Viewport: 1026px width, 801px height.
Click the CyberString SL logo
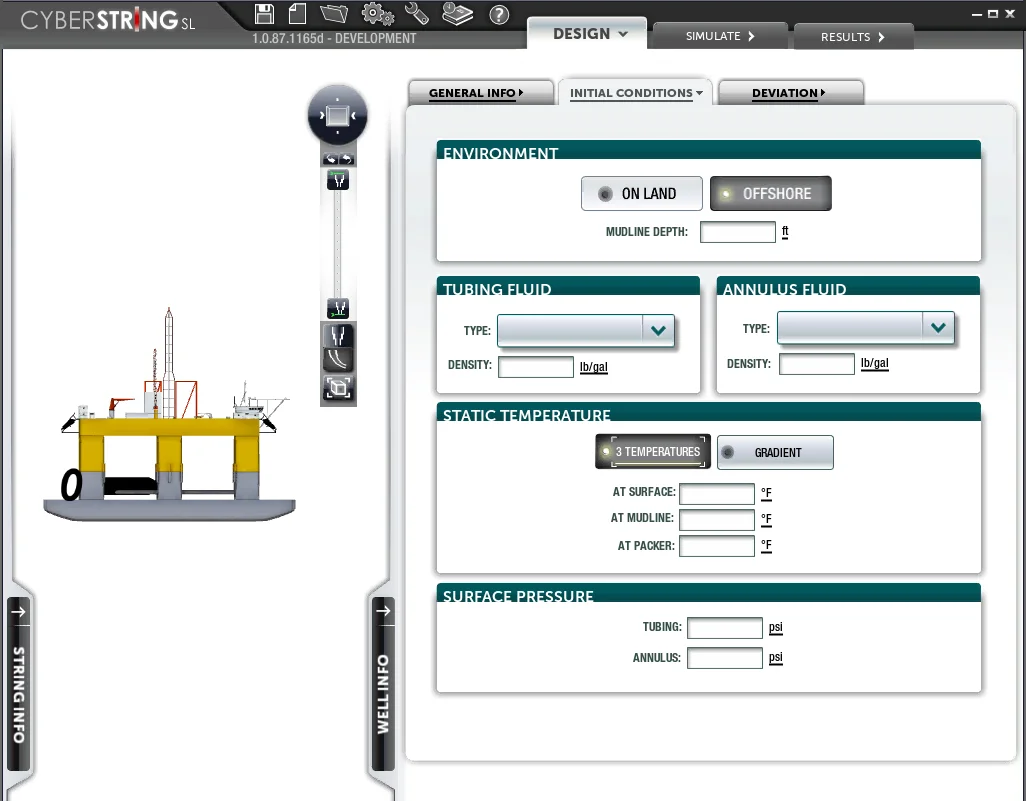[x=108, y=20]
